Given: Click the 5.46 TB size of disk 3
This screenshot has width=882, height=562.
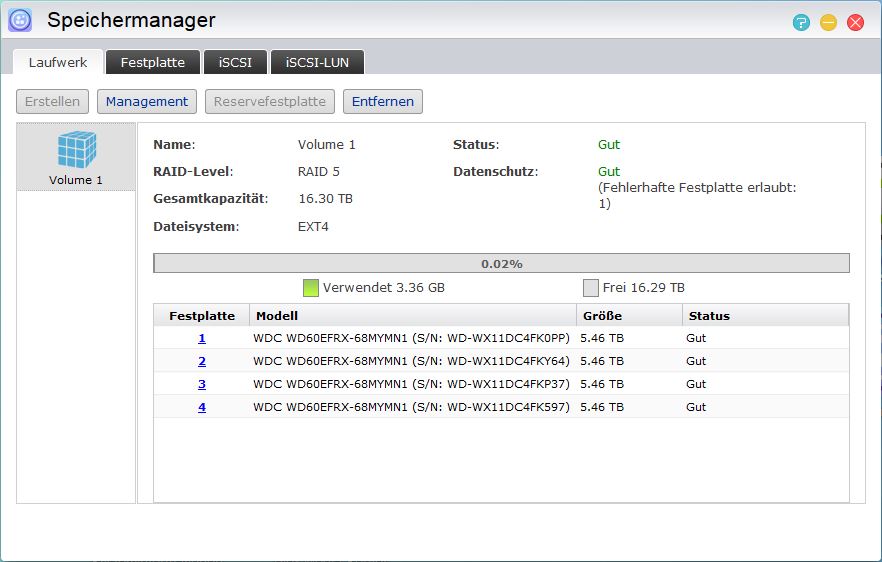Looking at the screenshot, I should [x=602, y=384].
